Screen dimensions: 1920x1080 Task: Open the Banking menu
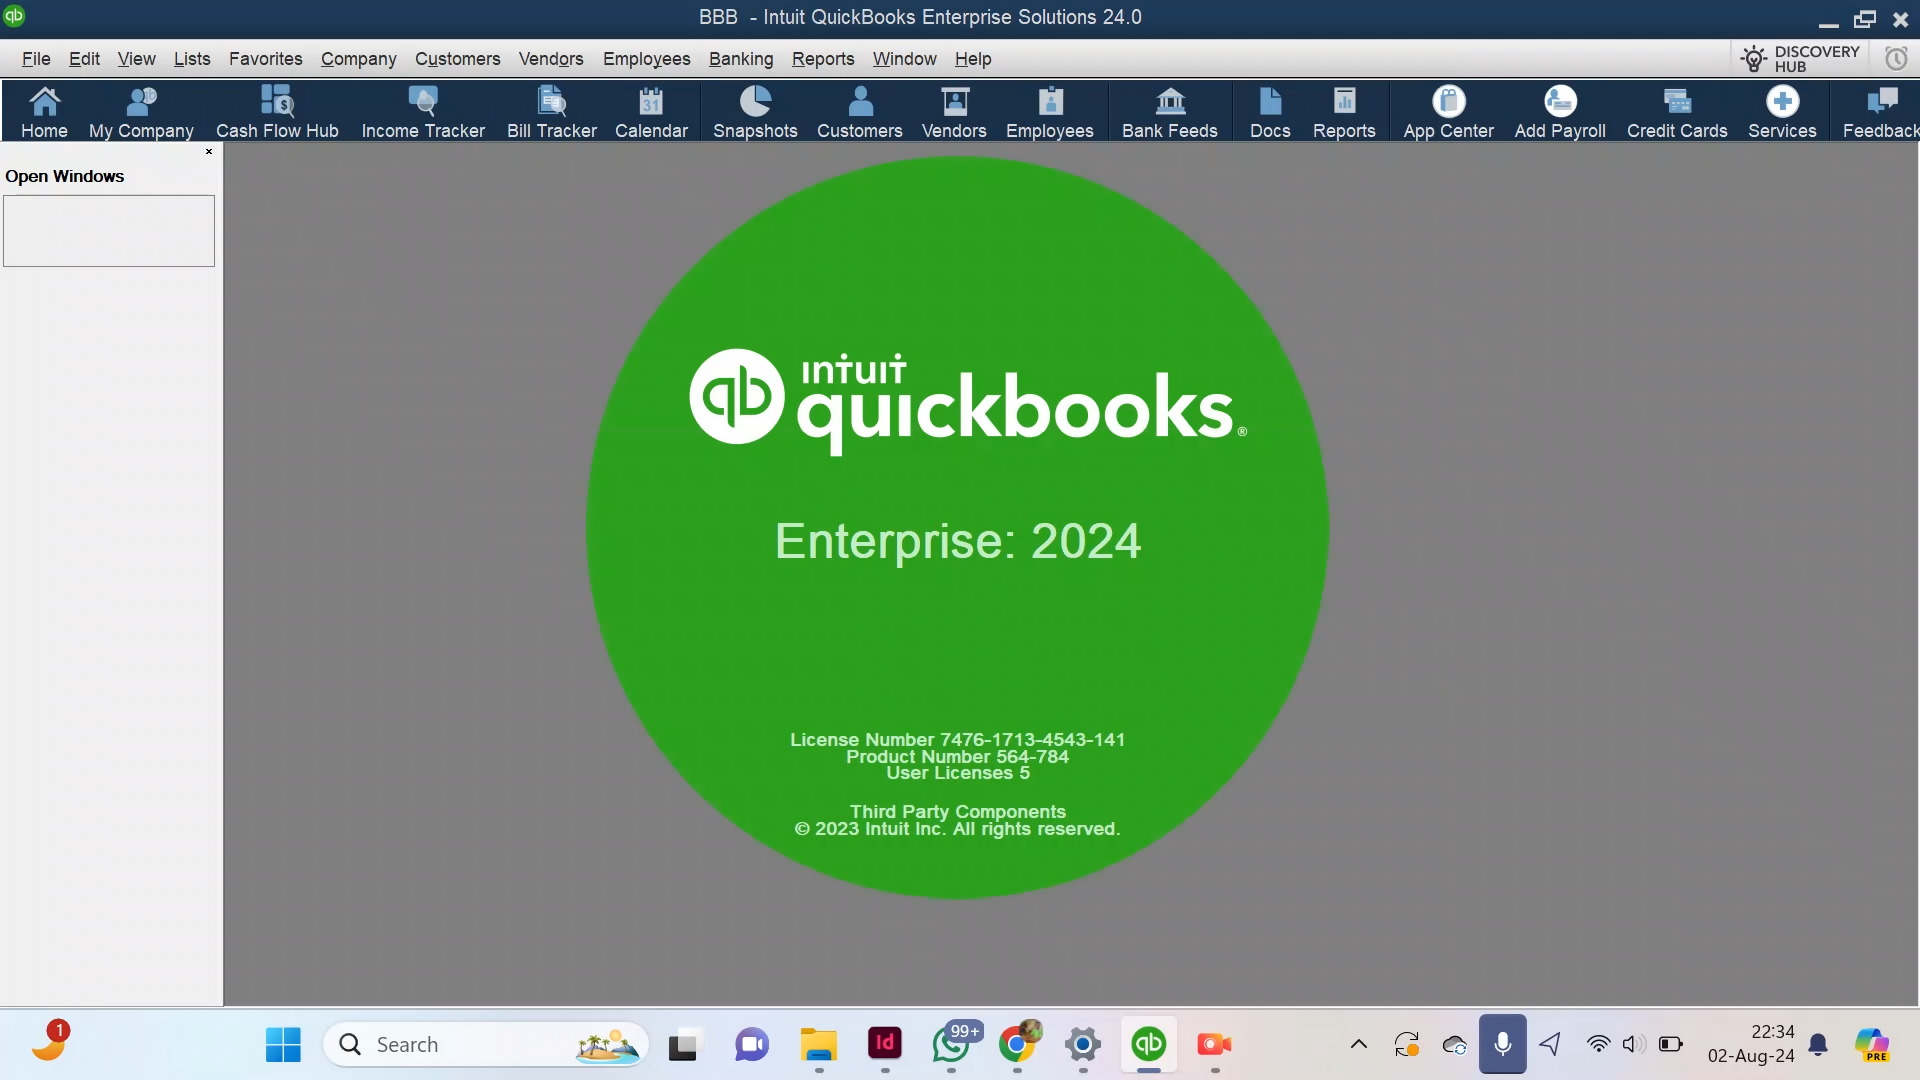coord(741,59)
